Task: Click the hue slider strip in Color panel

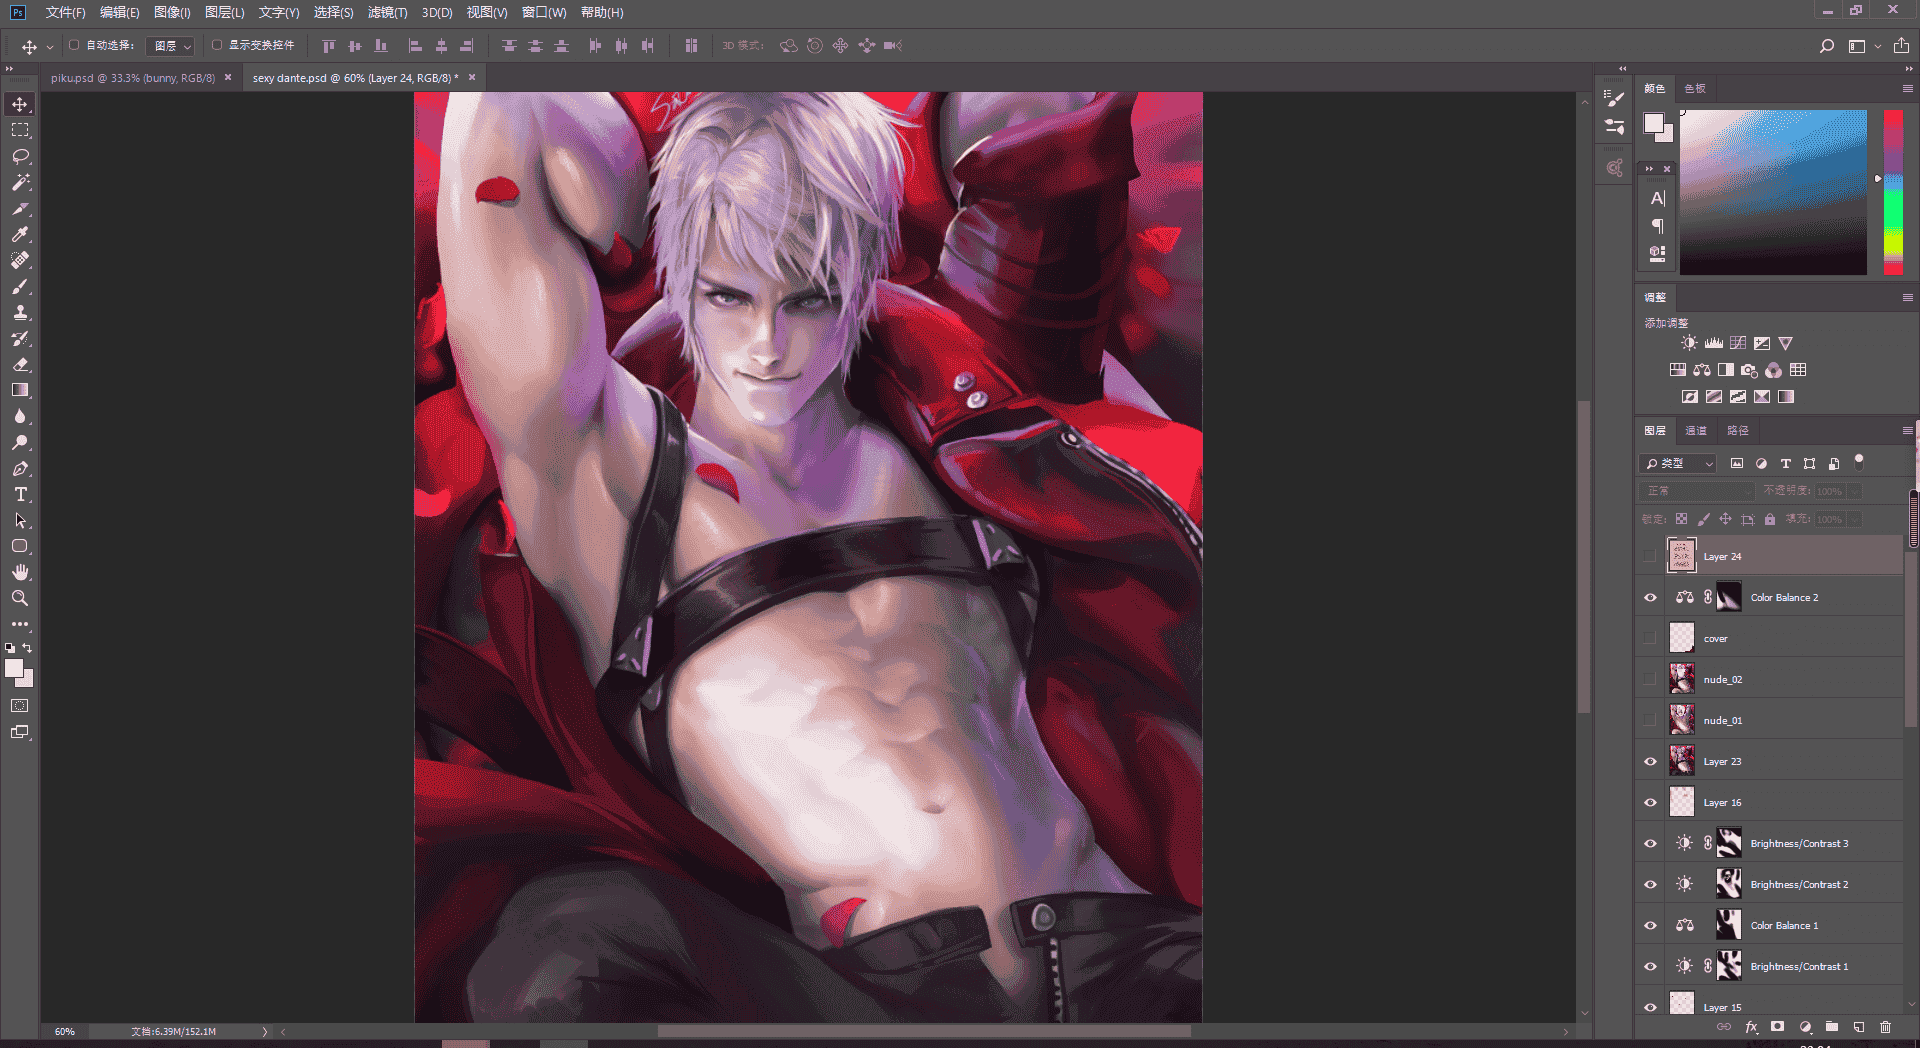Action: 1893,192
